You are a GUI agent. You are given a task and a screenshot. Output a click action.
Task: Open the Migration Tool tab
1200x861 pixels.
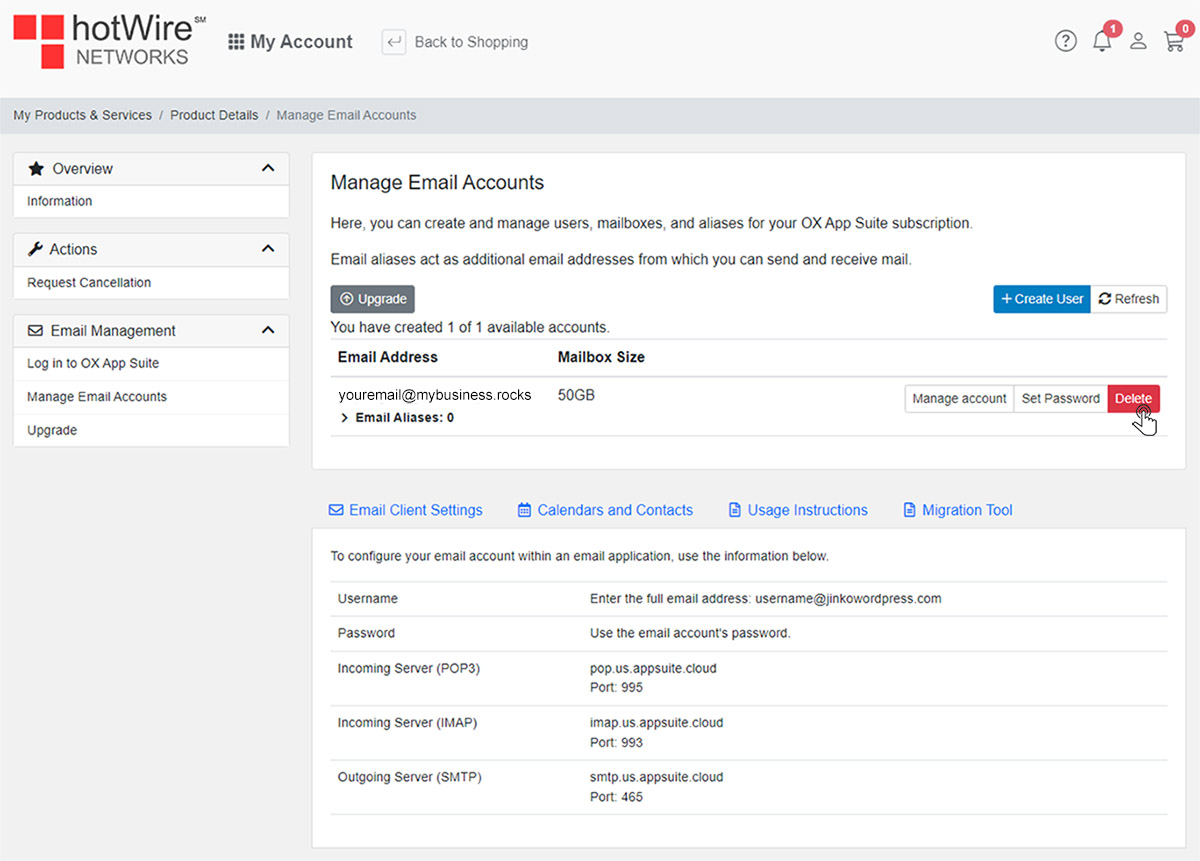pos(957,510)
